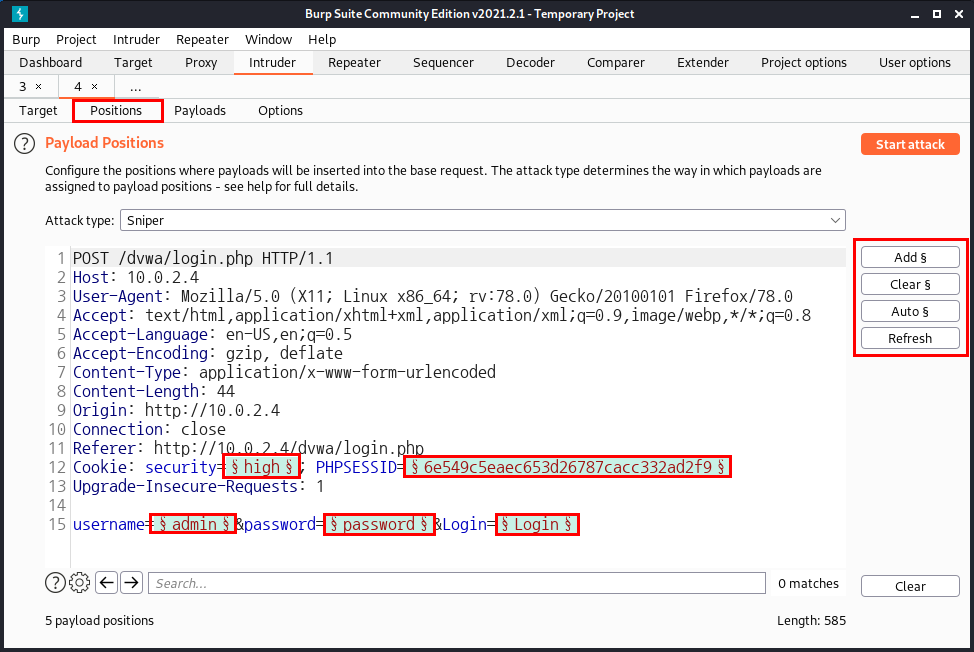Click the Clear § button
This screenshot has width=974, height=652.
[910, 284]
